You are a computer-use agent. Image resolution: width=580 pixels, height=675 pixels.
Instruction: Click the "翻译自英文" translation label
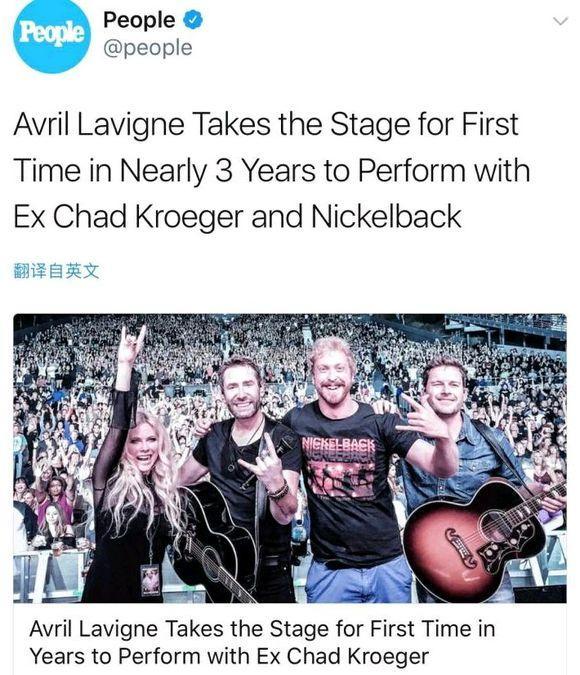coord(56,271)
